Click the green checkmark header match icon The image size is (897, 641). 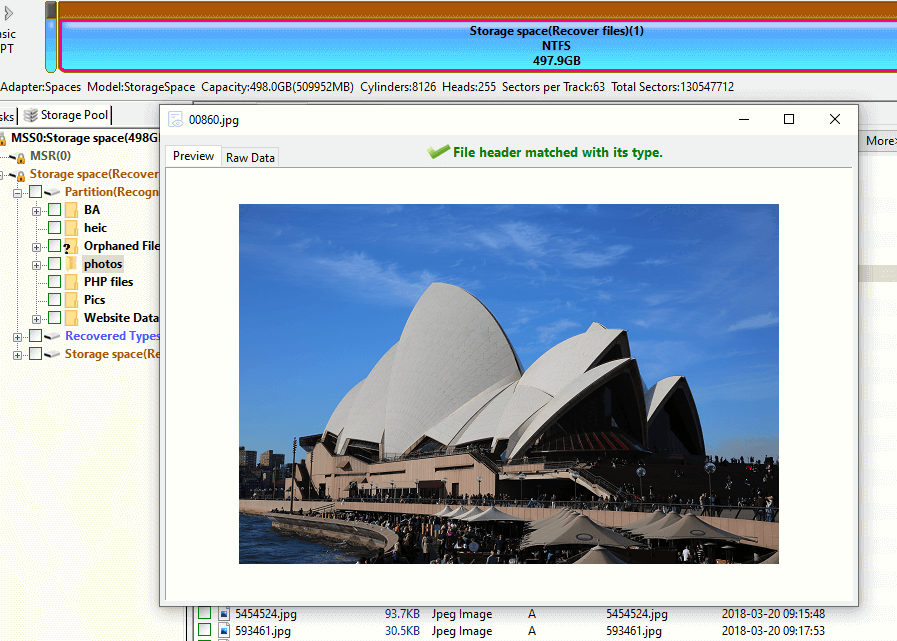[x=438, y=152]
